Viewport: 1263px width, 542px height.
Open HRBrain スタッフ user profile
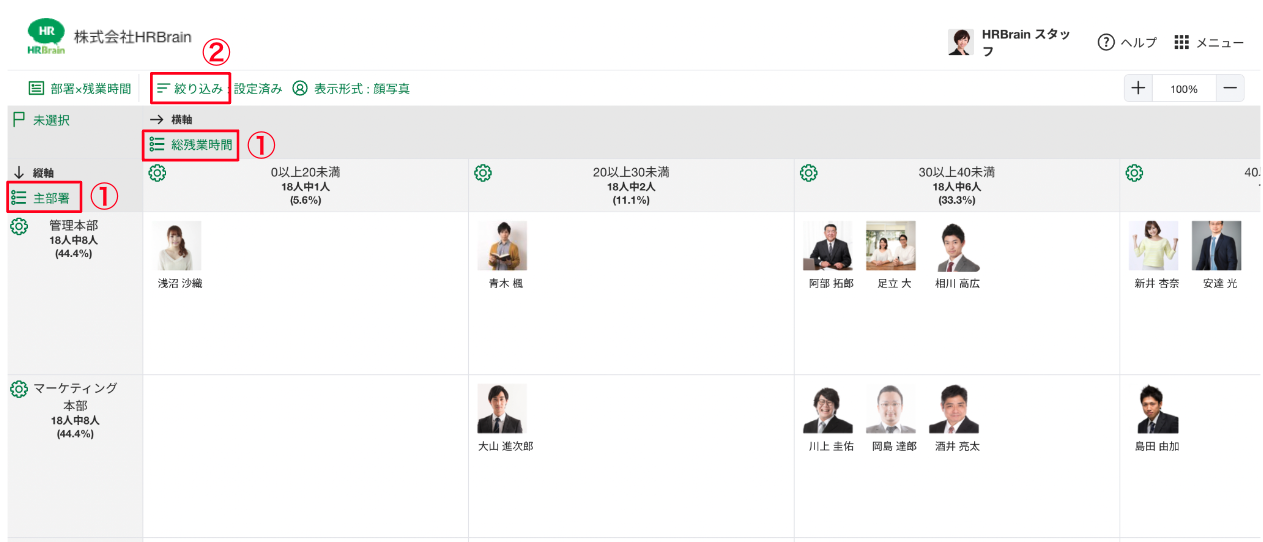1012,42
